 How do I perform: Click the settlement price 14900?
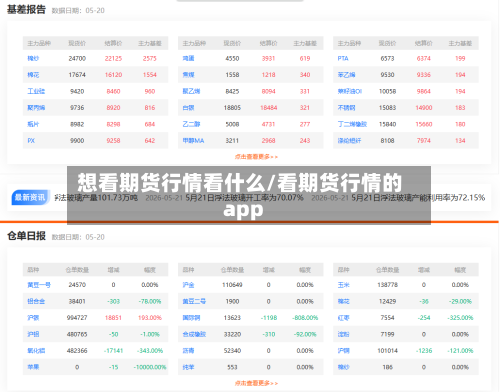(424, 108)
